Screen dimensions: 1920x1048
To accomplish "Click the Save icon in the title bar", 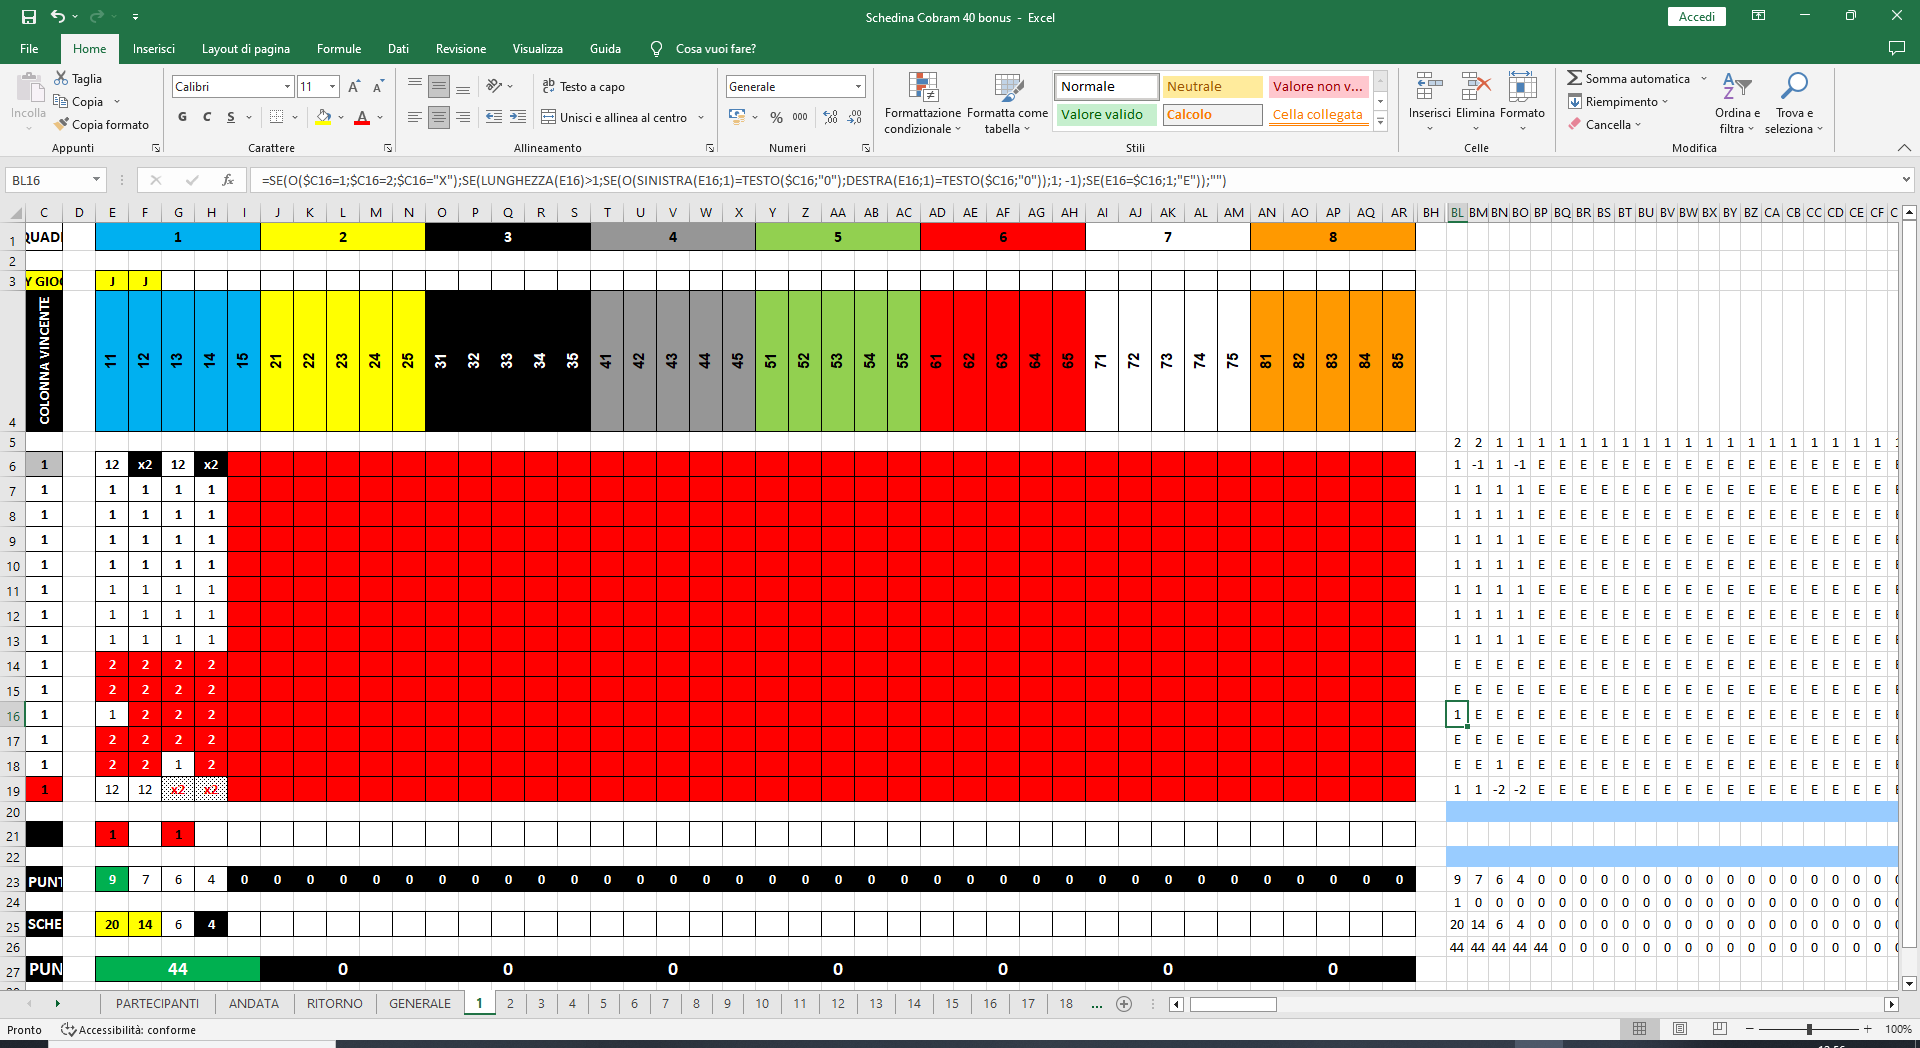I will pyautogui.click(x=28, y=17).
